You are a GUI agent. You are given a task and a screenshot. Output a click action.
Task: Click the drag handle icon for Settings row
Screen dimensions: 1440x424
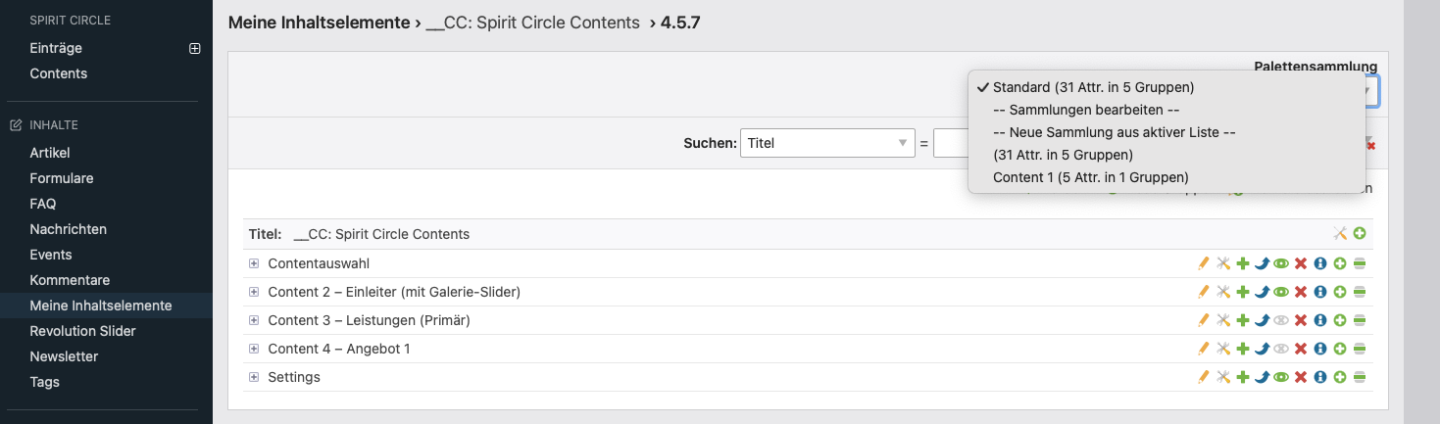1360,377
